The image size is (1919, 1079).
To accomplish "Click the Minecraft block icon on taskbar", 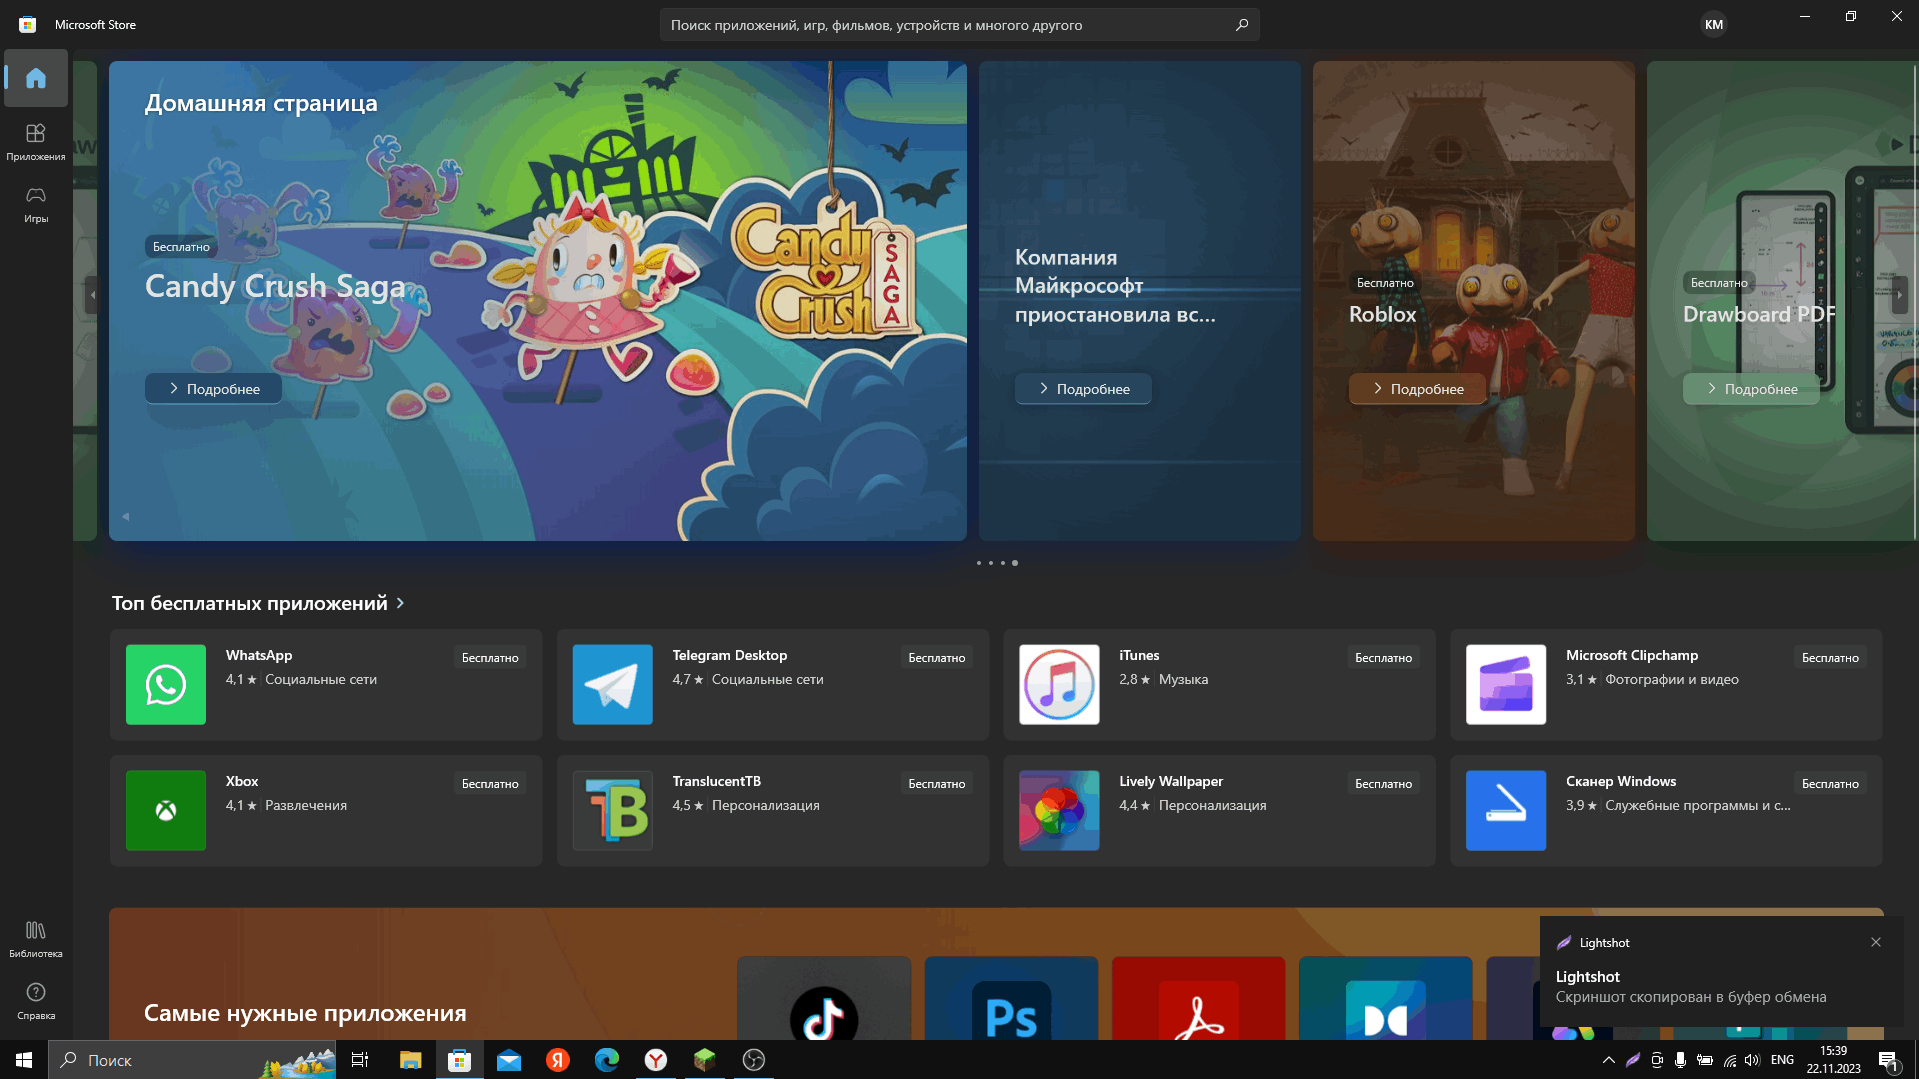I will tap(705, 1060).
